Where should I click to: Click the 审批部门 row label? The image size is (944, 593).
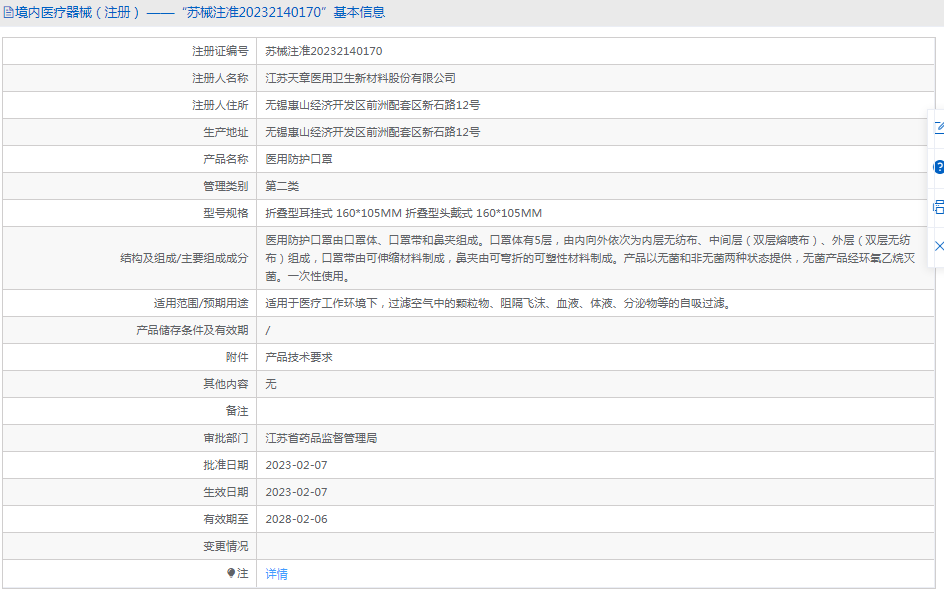(x=225, y=438)
